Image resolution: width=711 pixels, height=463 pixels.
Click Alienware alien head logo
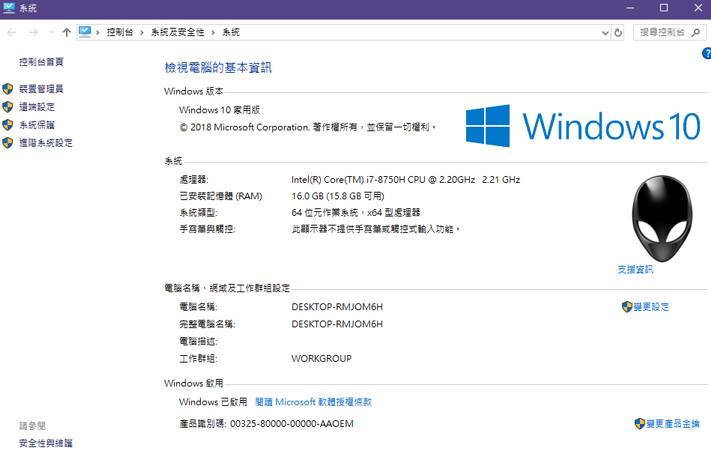[x=662, y=218]
